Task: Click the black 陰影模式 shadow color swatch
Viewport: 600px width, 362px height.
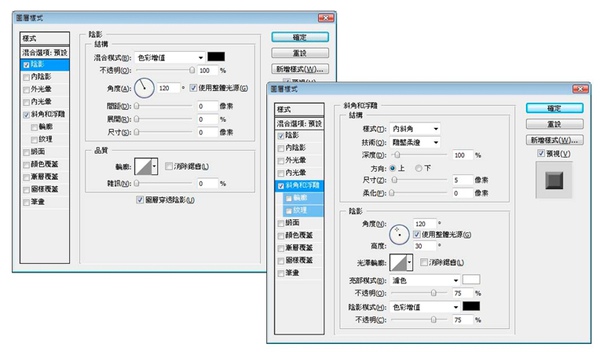Action: tap(471, 307)
